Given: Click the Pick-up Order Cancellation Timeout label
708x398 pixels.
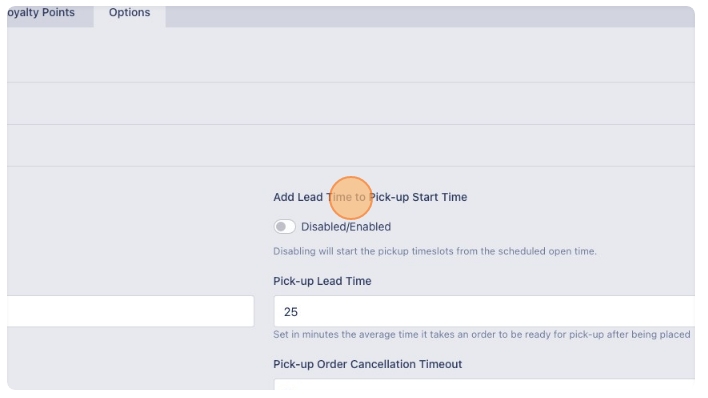Looking at the screenshot, I should coord(368,364).
